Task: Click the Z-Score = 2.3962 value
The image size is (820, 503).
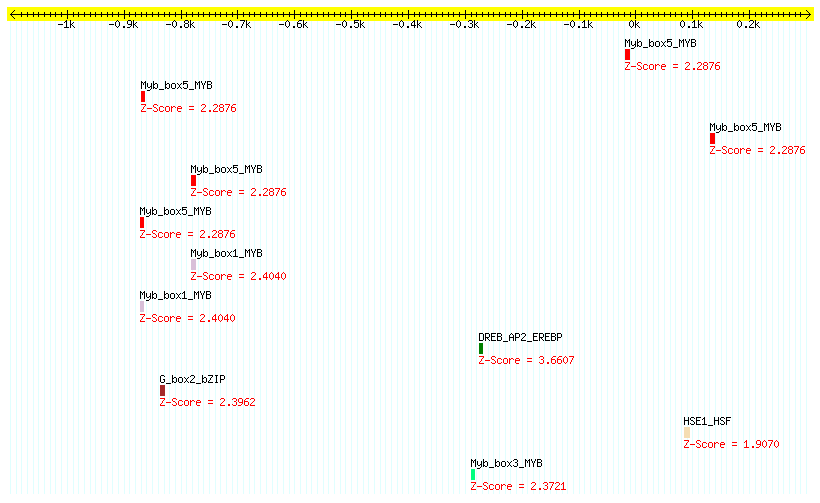Action: coord(207,402)
